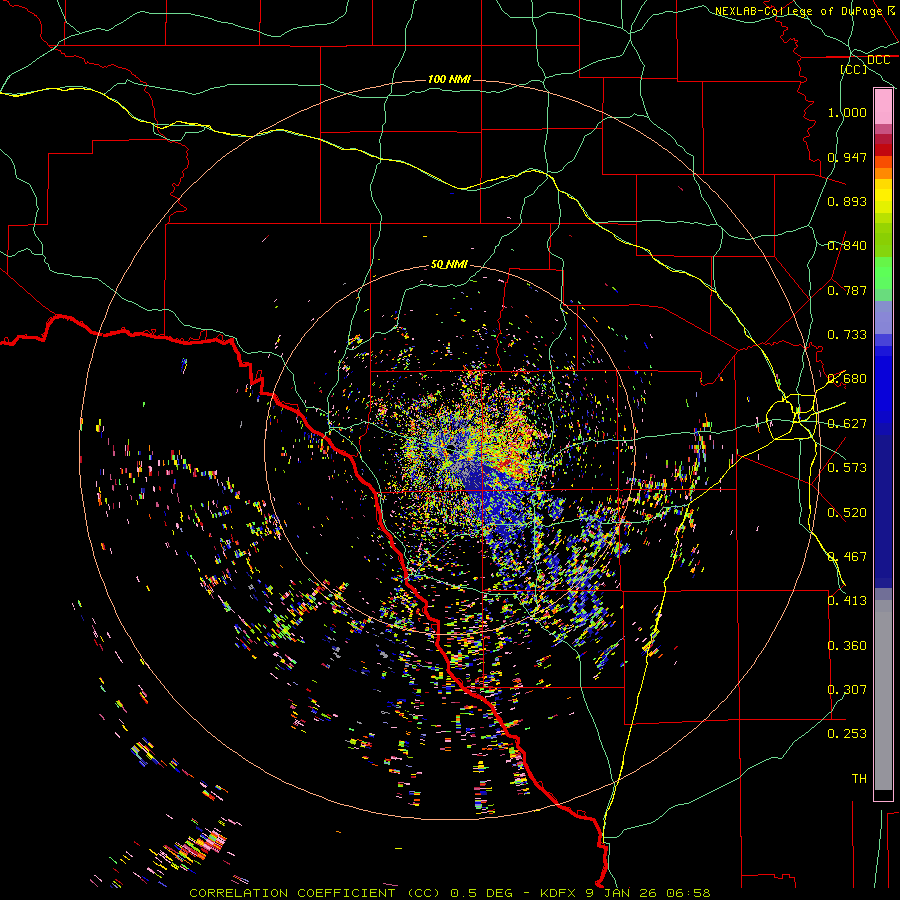900x900 pixels.
Task: Click the 0.5 DEG elevation text
Action: [482, 893]
